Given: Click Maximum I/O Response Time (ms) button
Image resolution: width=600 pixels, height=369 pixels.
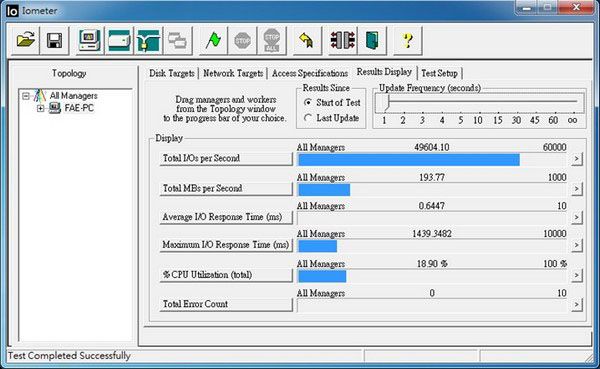Looking at the screenshot, I should [x=226, y=245].
